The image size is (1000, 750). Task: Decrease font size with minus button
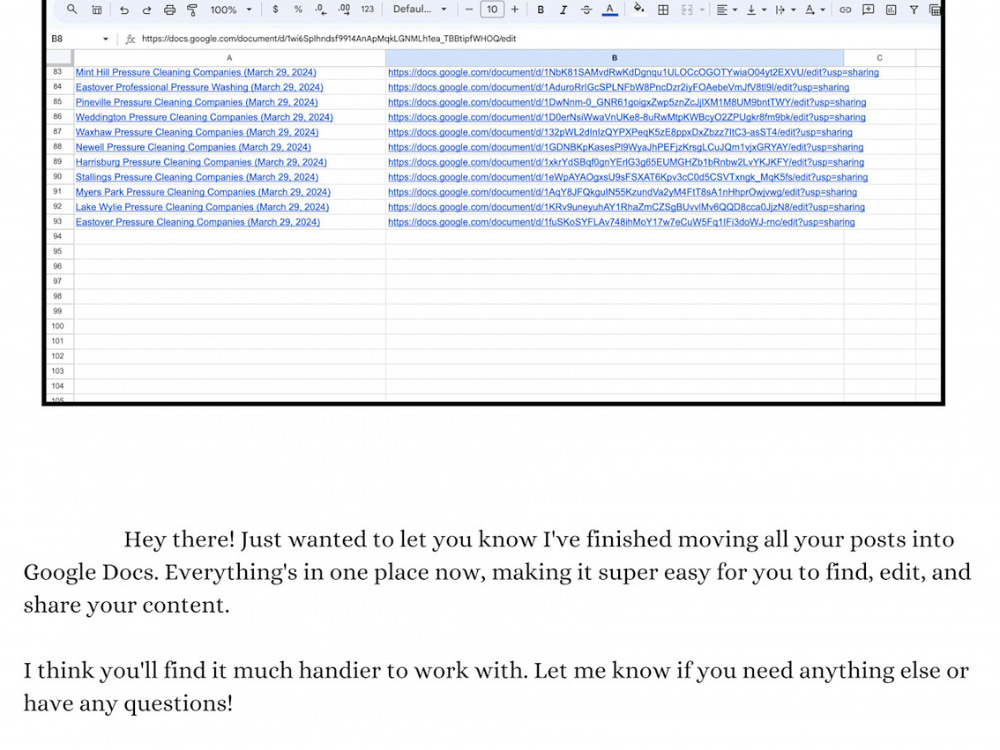(469, 9)
